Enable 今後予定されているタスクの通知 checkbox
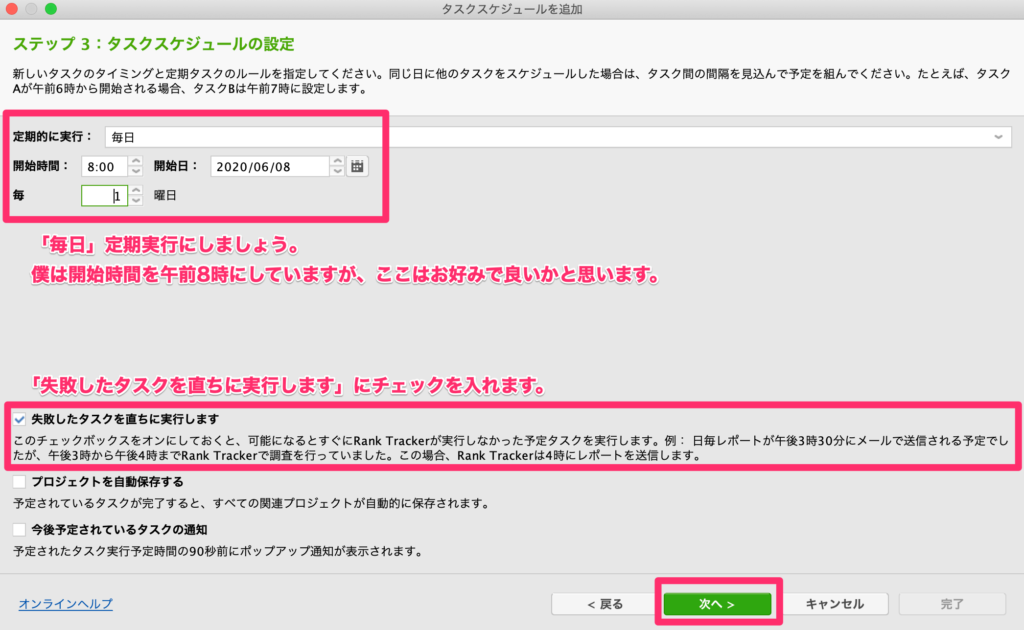Image resolution: width=1024 pixels, height=630 pixels. click(x=20, y=529)
